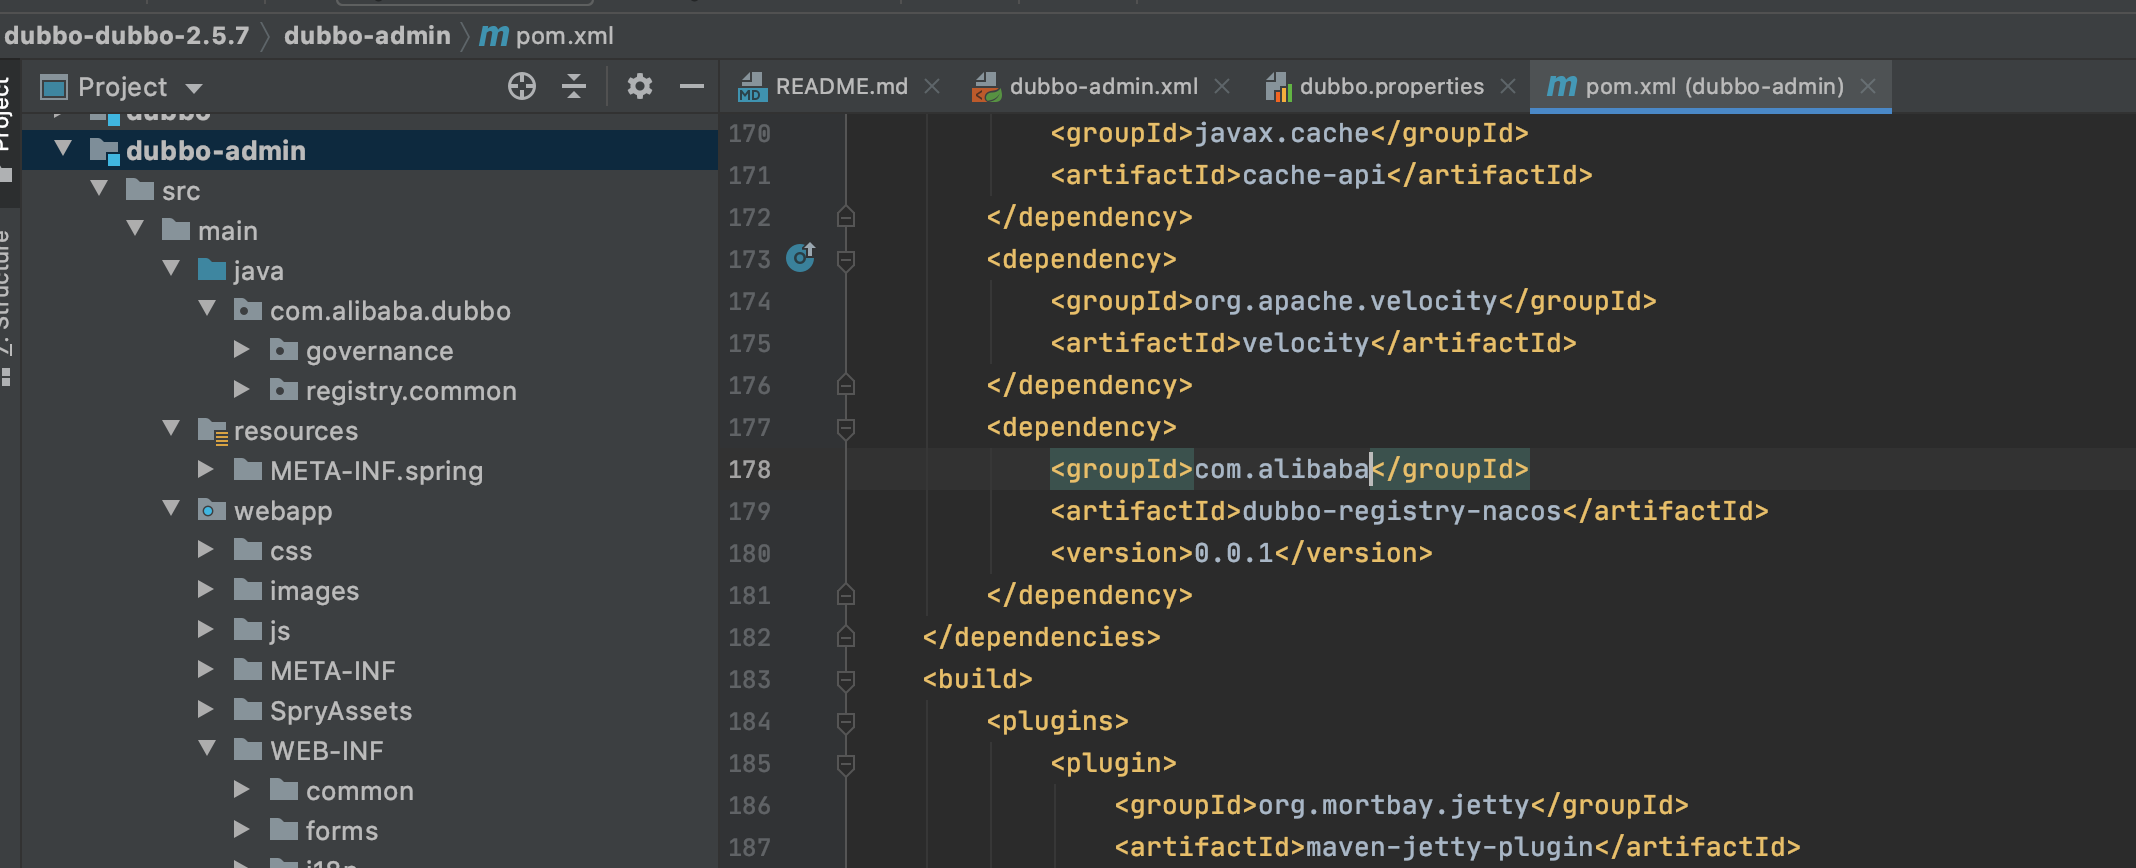2136x868 pixels.
Task: Fold the plugins block at line 184
Action: pyautogui.click(x=845, y=722)
